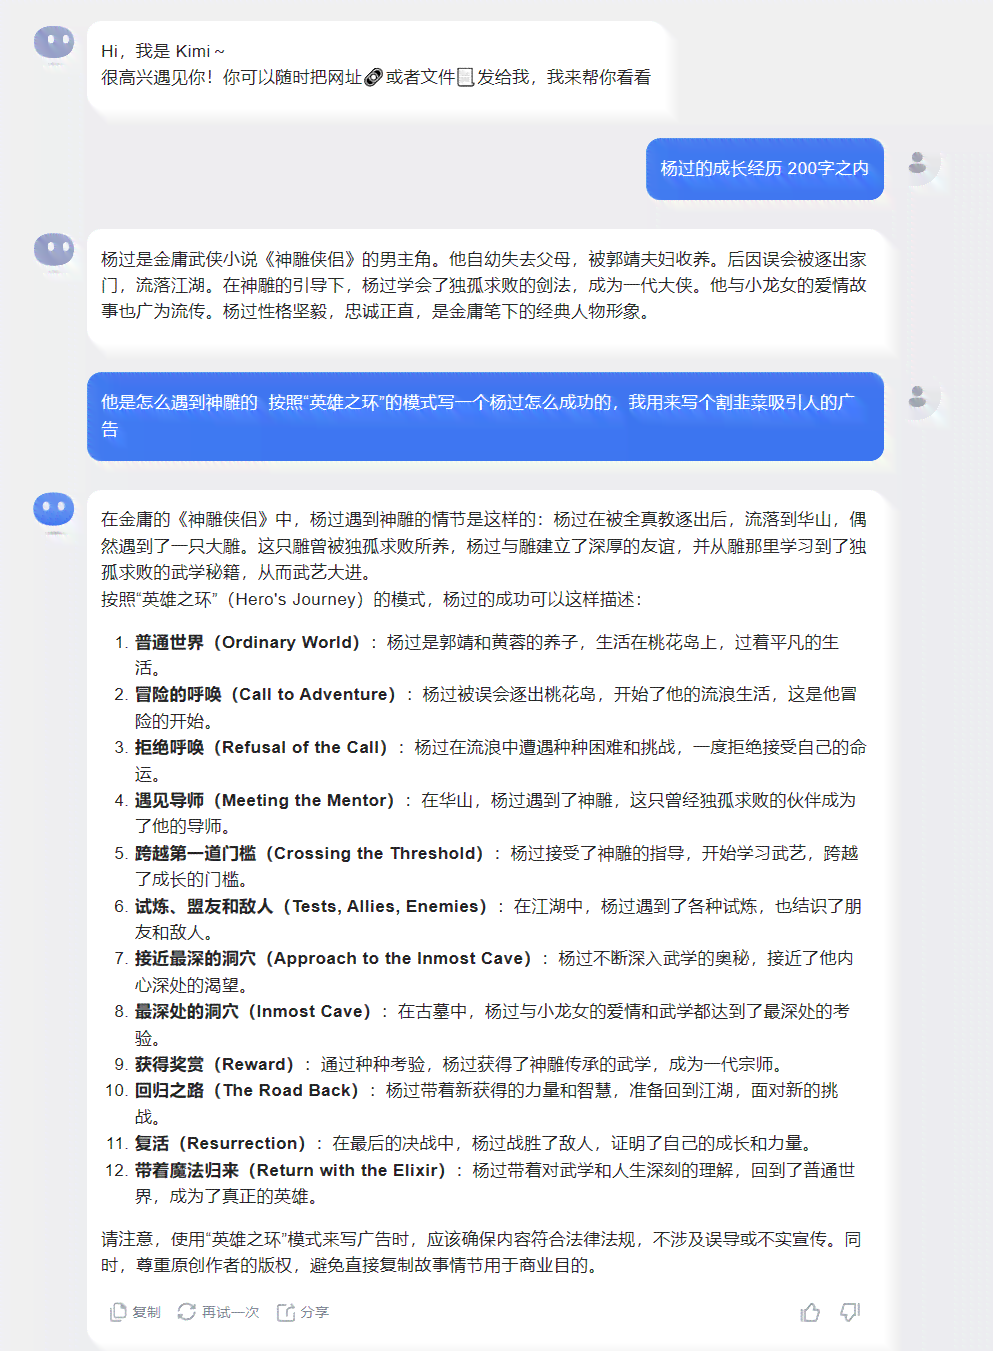Click the list item 冒险的呼唤 (Call to Adventure)
The image size is (993, 1351).
pyautogui.click(x=486, y=708)
